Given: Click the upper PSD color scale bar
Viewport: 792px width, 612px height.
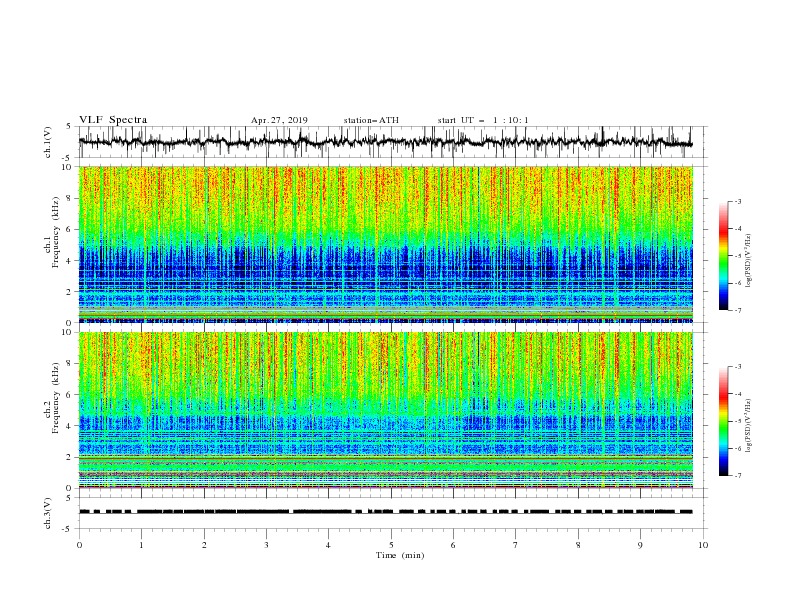Looking at the screenshot, I should tap(723, 256).
